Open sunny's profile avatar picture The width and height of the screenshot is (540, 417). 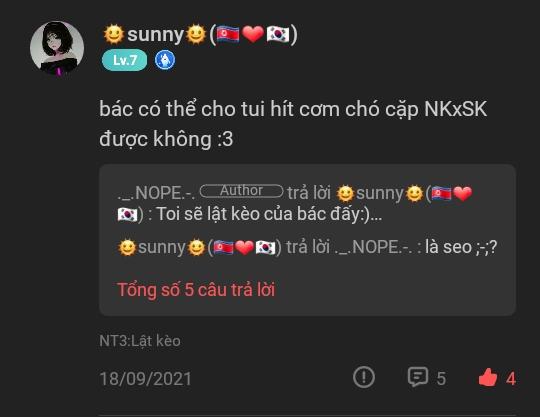[x=57, y=48]
